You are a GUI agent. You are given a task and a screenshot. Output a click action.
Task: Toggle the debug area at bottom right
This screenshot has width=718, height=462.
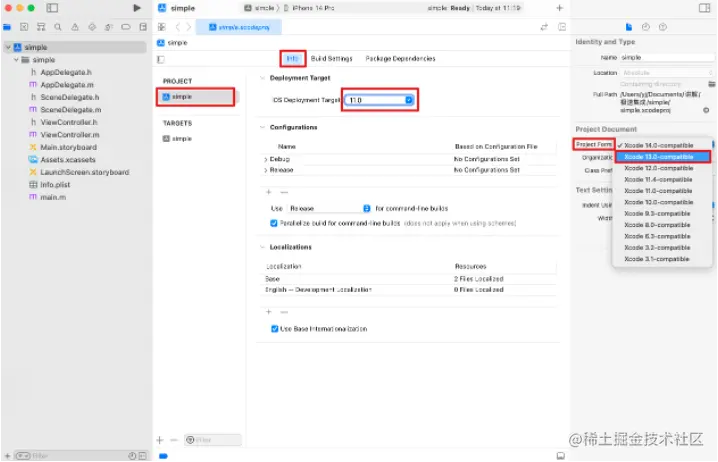coord(560,456)
